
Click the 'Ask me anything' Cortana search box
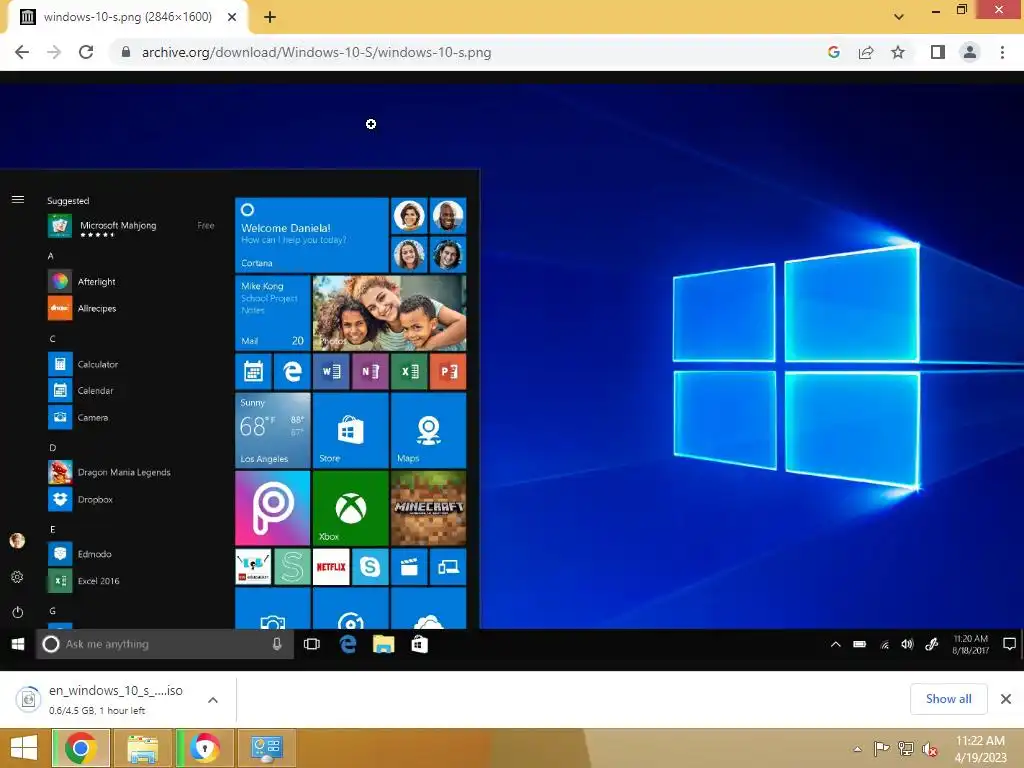(x=165, y=644)
